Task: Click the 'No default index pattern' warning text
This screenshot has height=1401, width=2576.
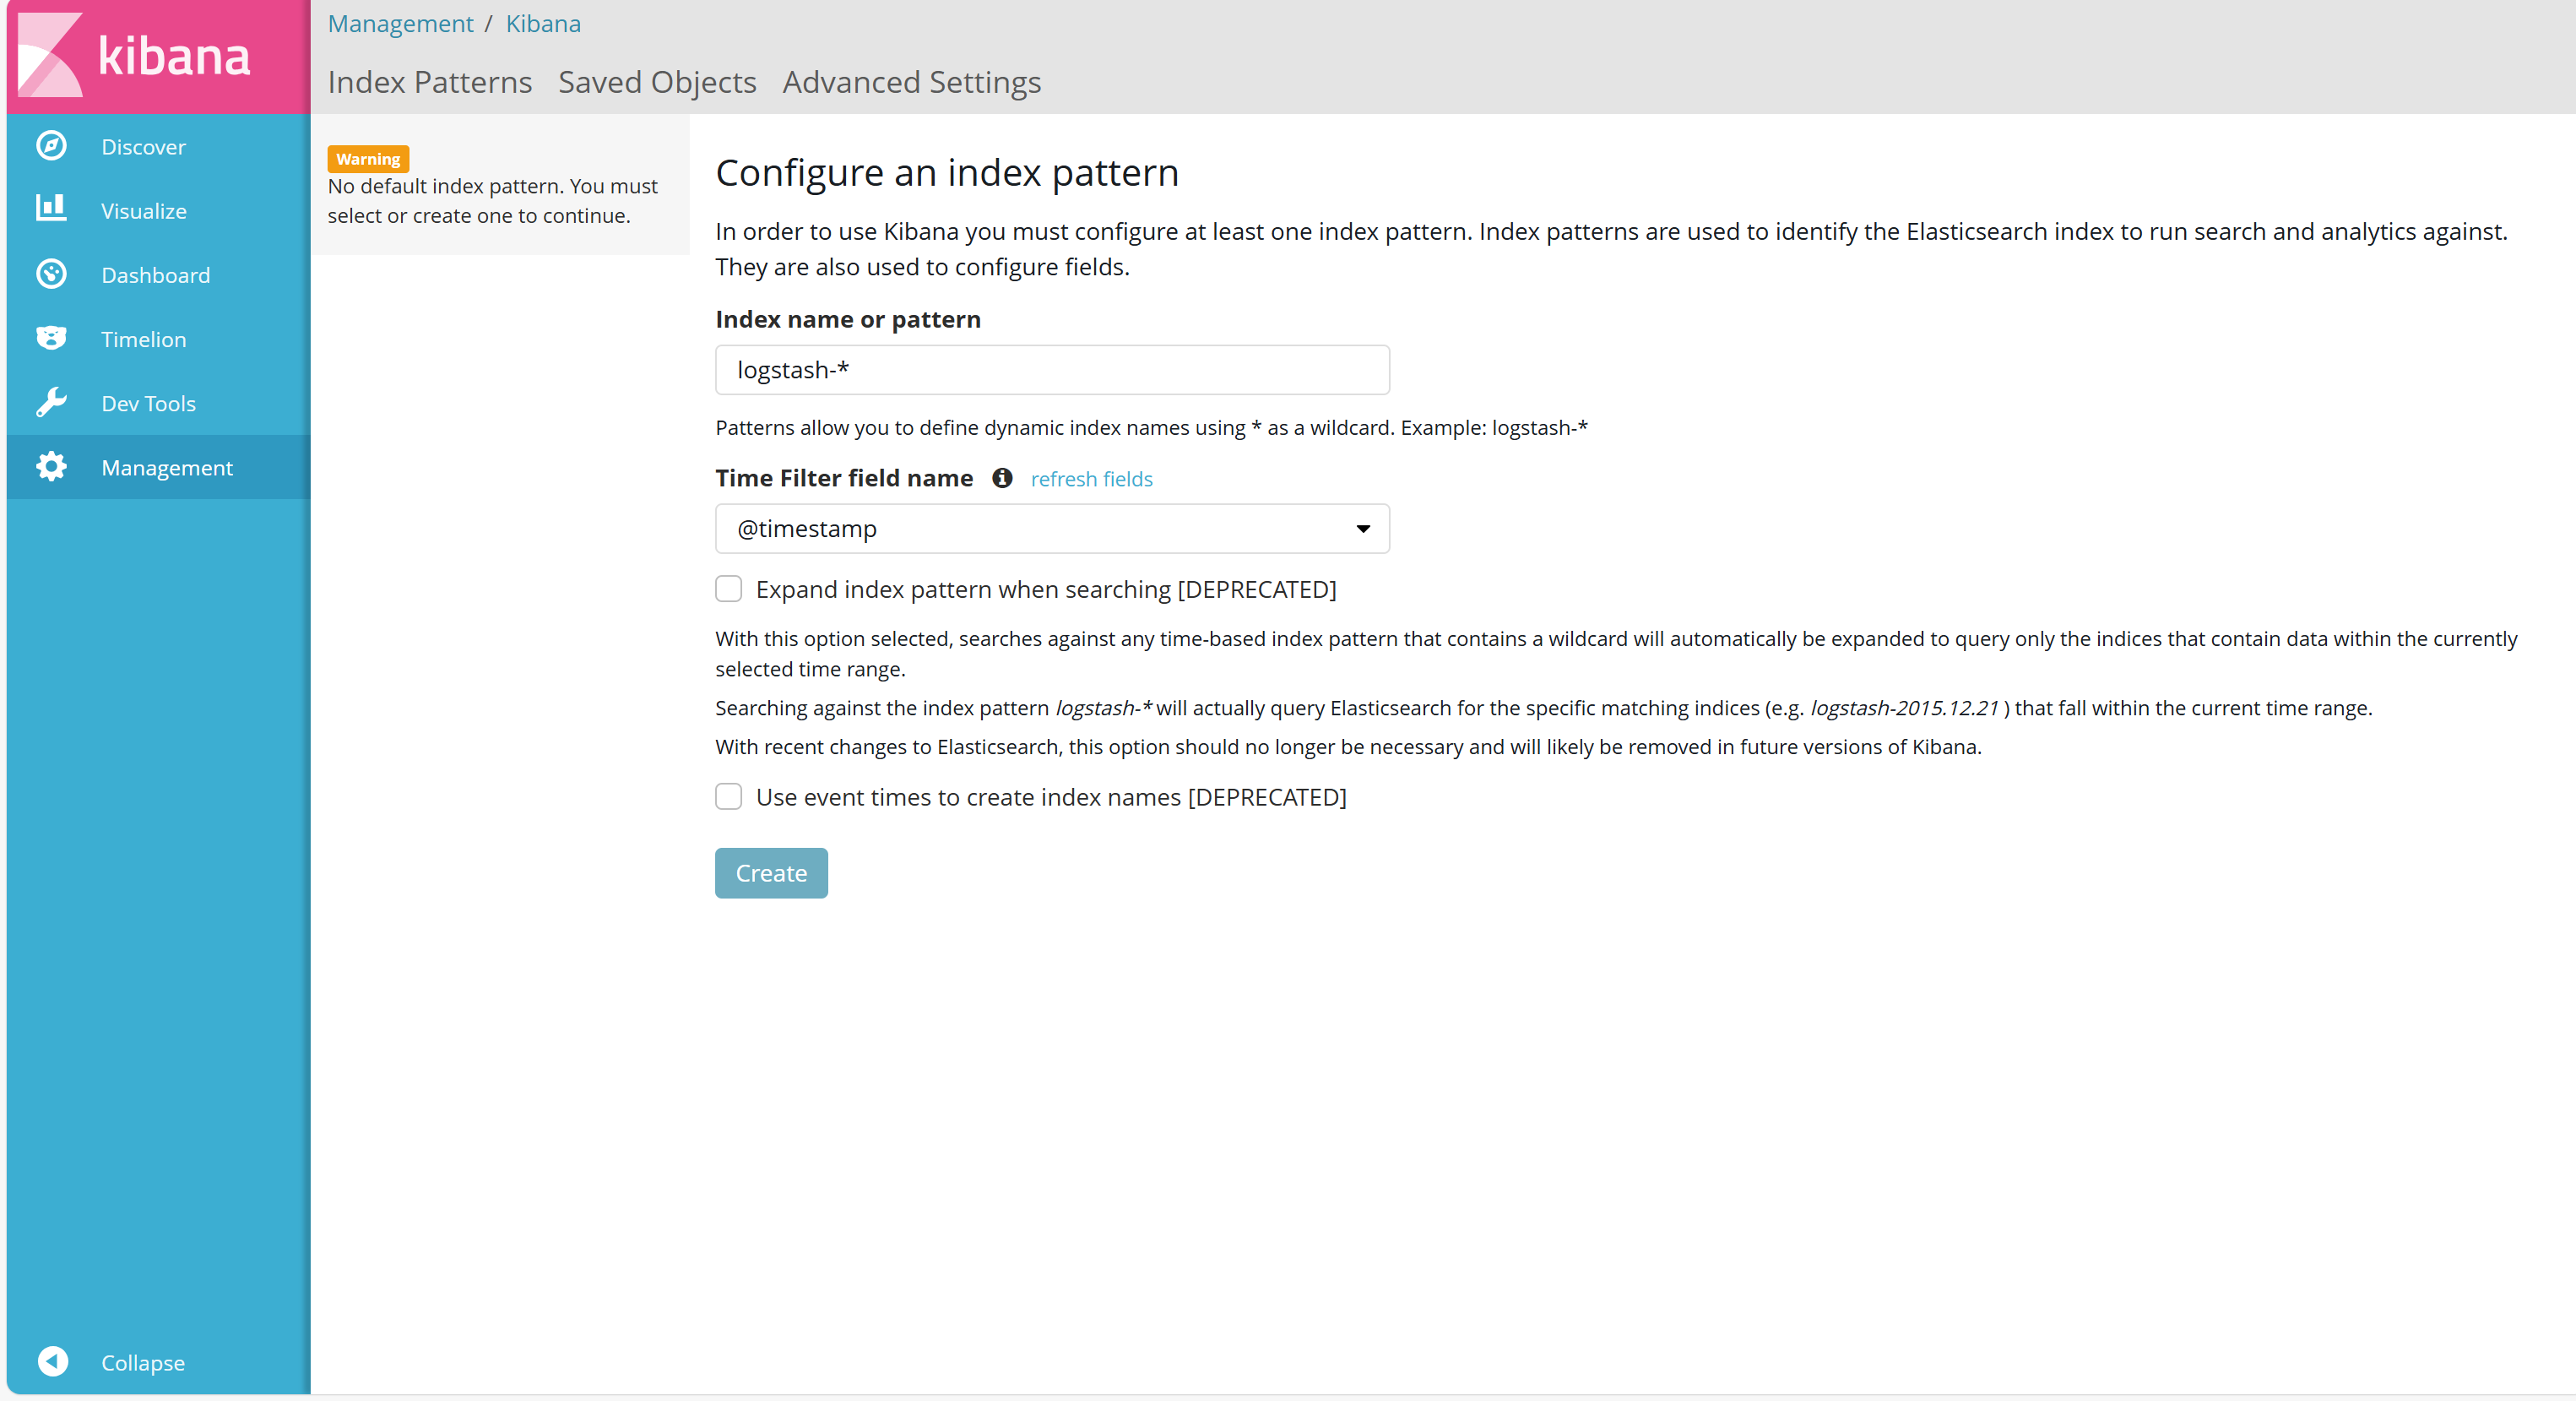Action: 493,201
